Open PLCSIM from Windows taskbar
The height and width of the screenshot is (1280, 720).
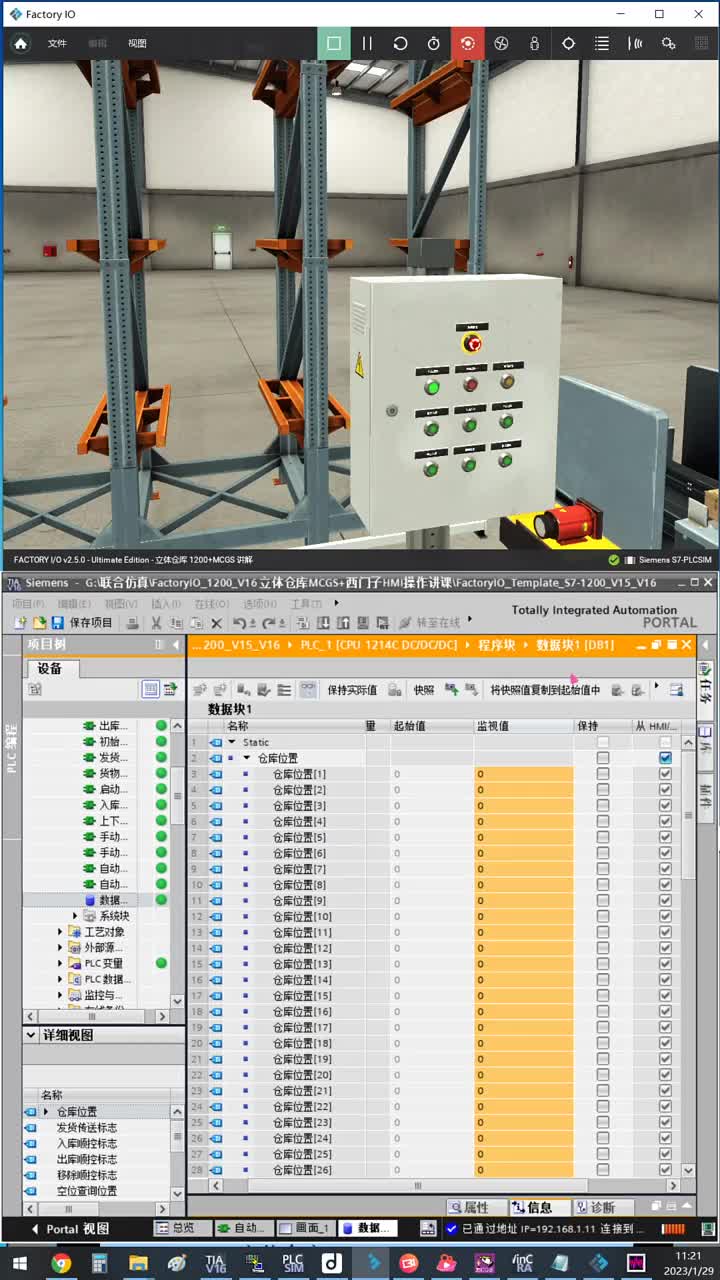(x=292, y=1263)
